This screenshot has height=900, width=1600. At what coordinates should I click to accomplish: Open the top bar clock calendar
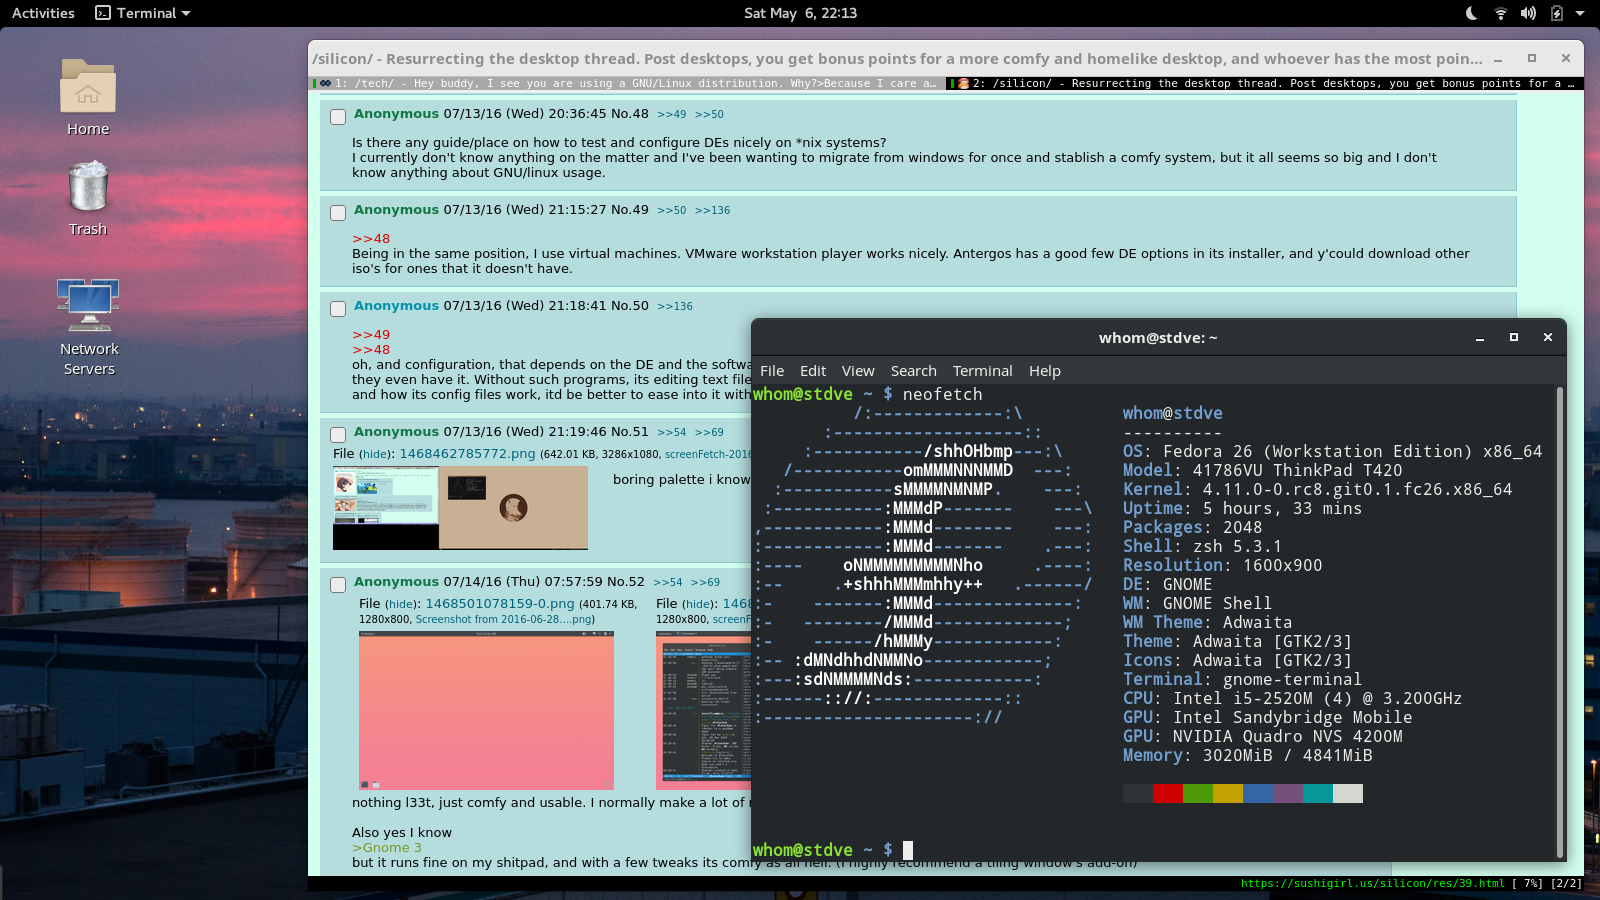point(800,13)
